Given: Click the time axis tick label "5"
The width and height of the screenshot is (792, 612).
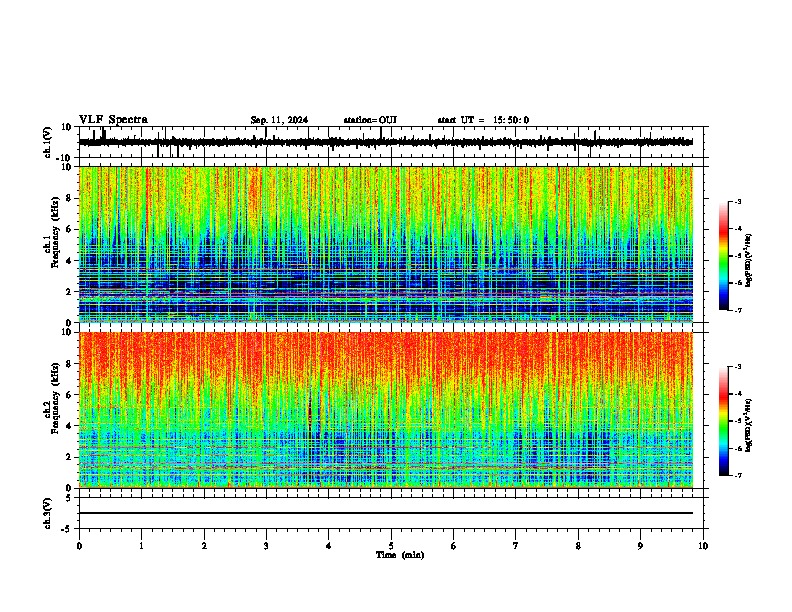Looking at the screenshot, I should tap(391, 546).
